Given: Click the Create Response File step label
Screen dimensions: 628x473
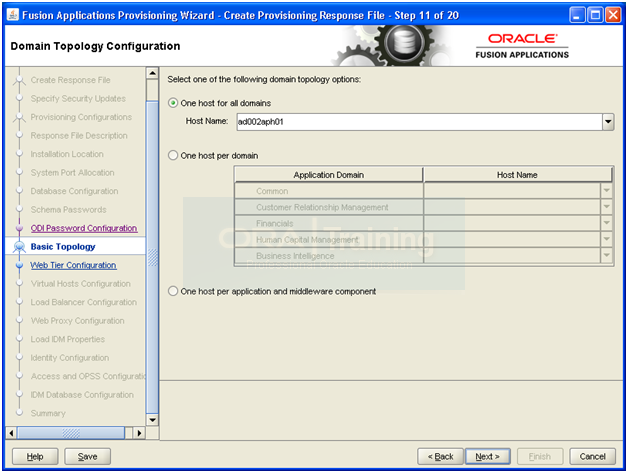Looking at the screenshot, I should tap(70, 80).
